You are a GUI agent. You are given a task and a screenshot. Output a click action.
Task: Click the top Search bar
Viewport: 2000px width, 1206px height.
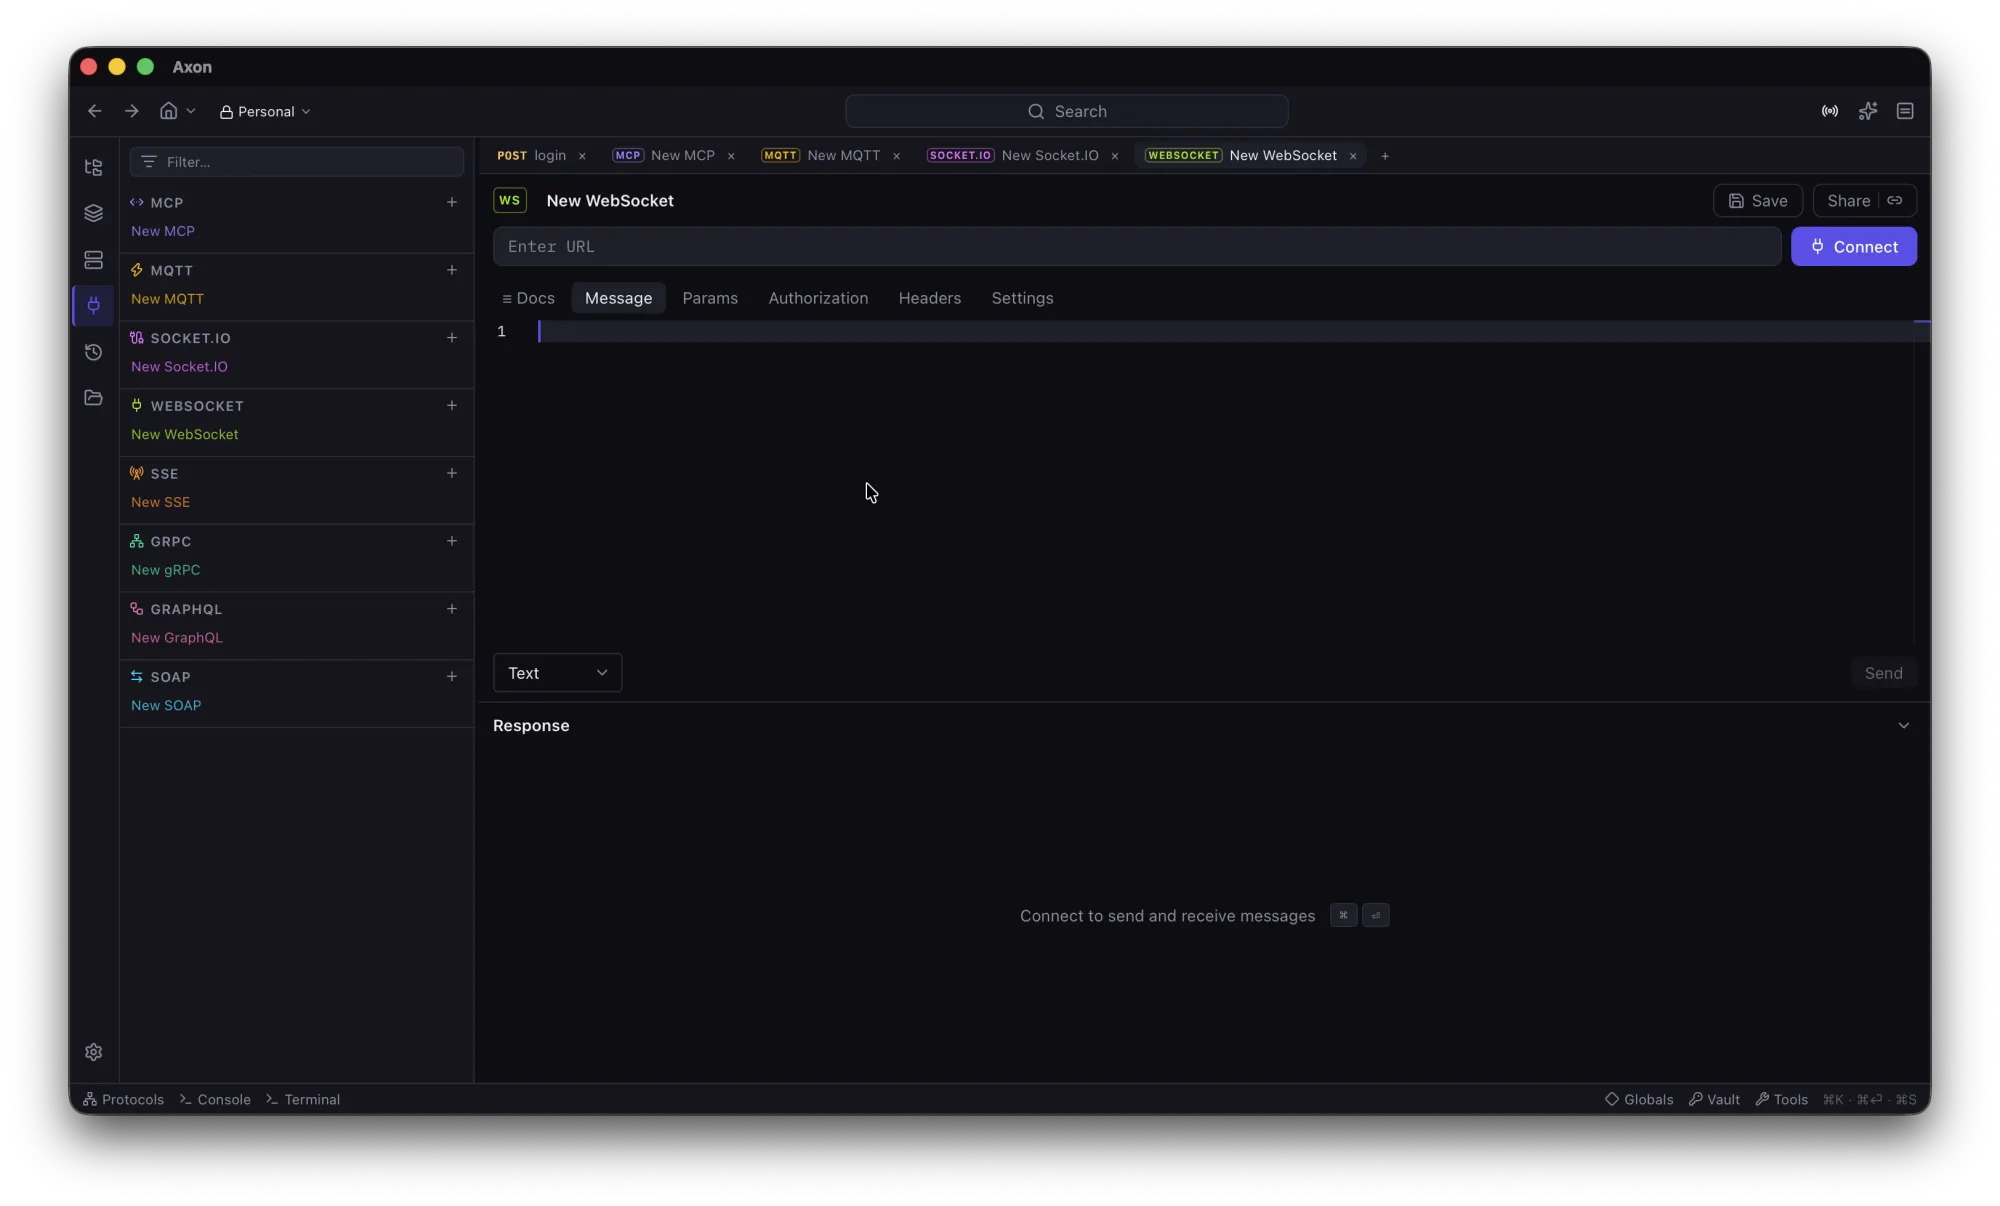coord(1067,111)
